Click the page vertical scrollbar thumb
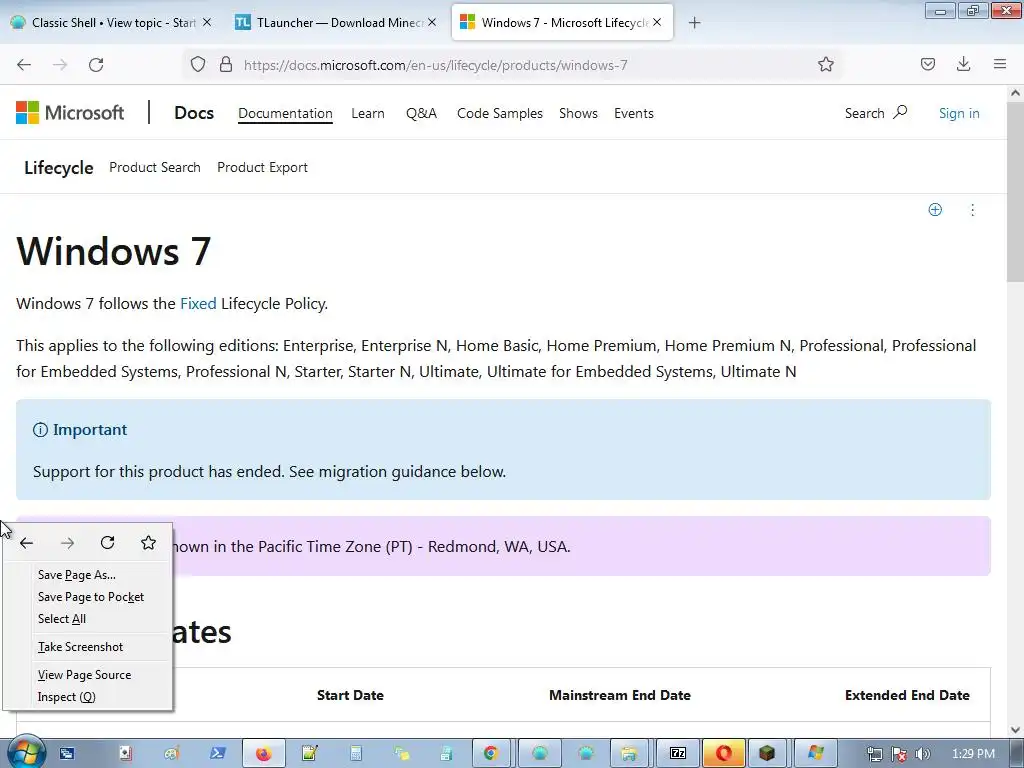 [1015, 193]
